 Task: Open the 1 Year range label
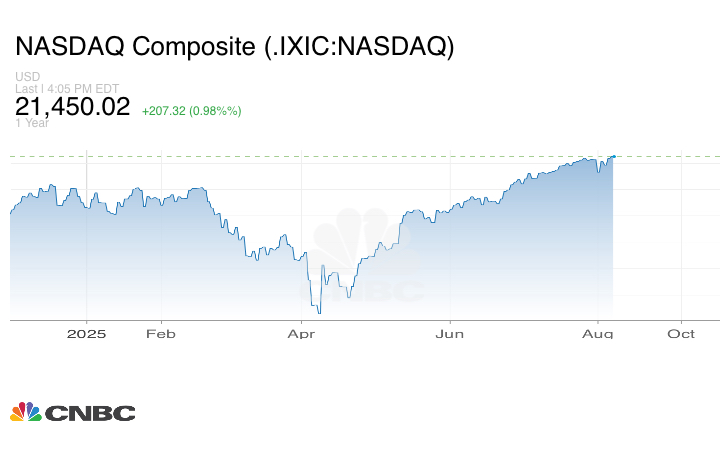click(30, 123)
